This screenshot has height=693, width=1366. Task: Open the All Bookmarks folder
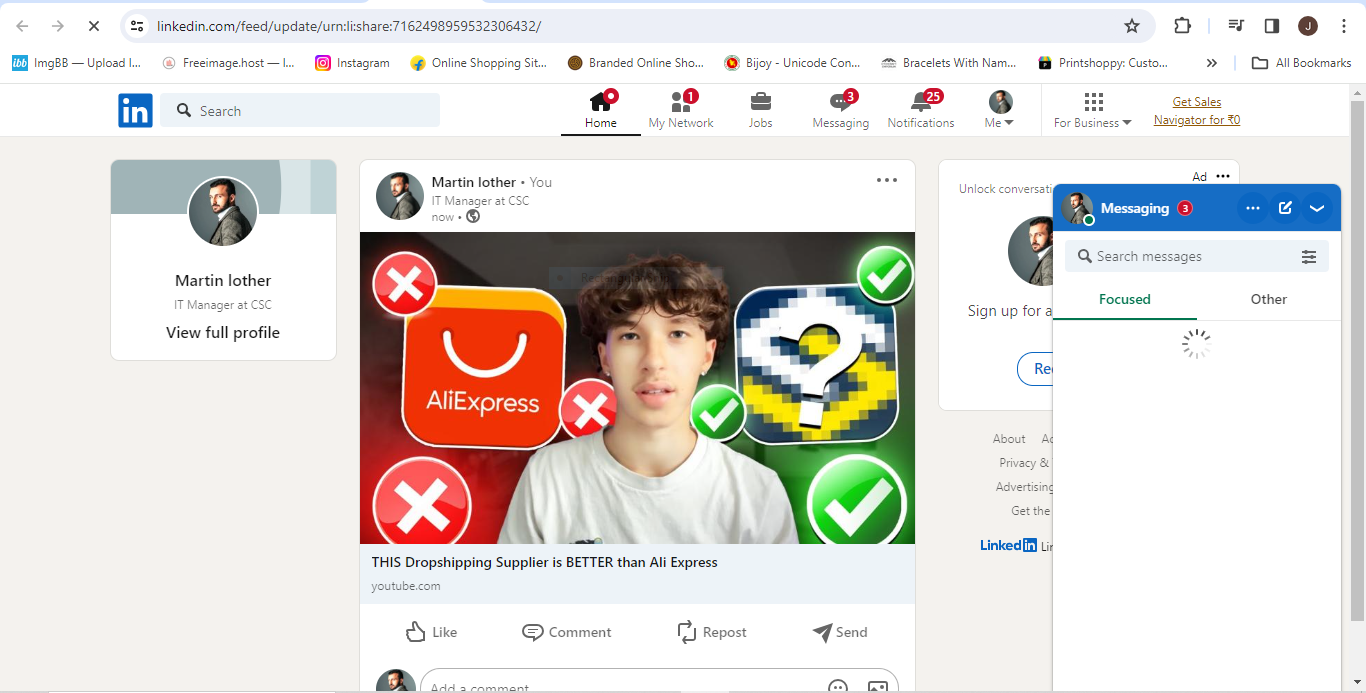(1302, 62)
